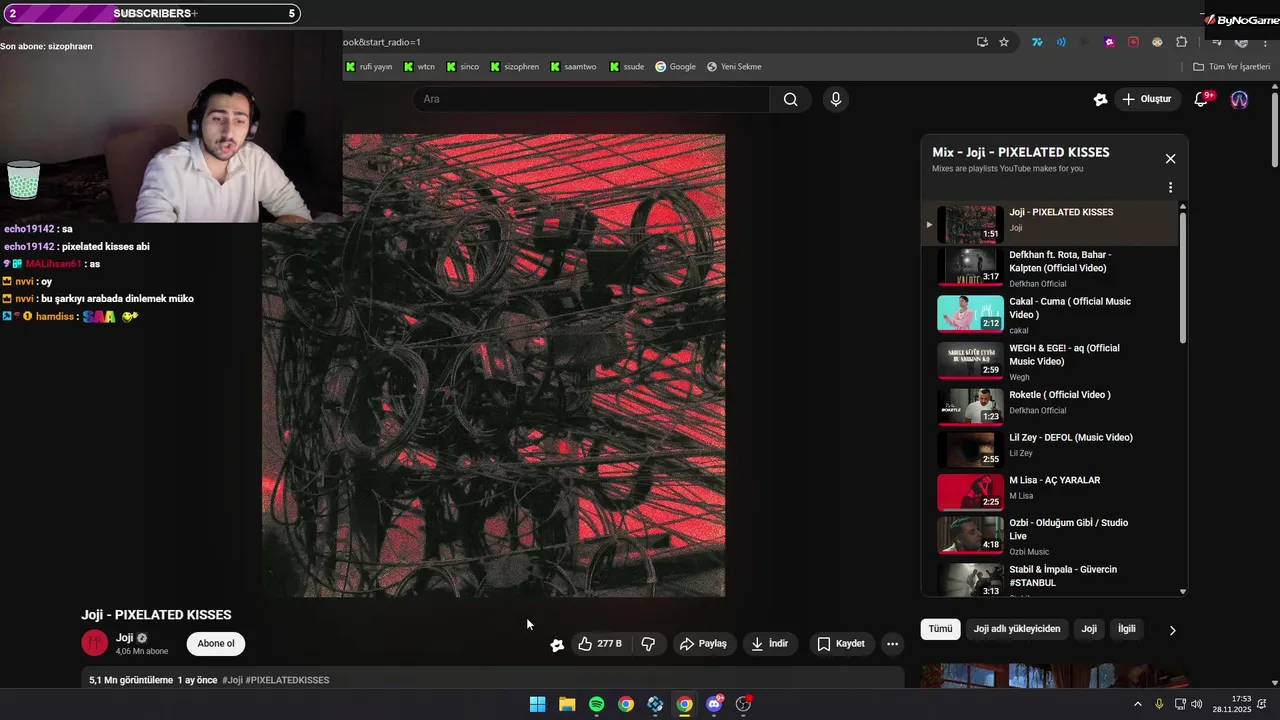This screenshot has height=720, width=1280.
Task: Open YouTube notifications bell
Action: (1202, 99)
